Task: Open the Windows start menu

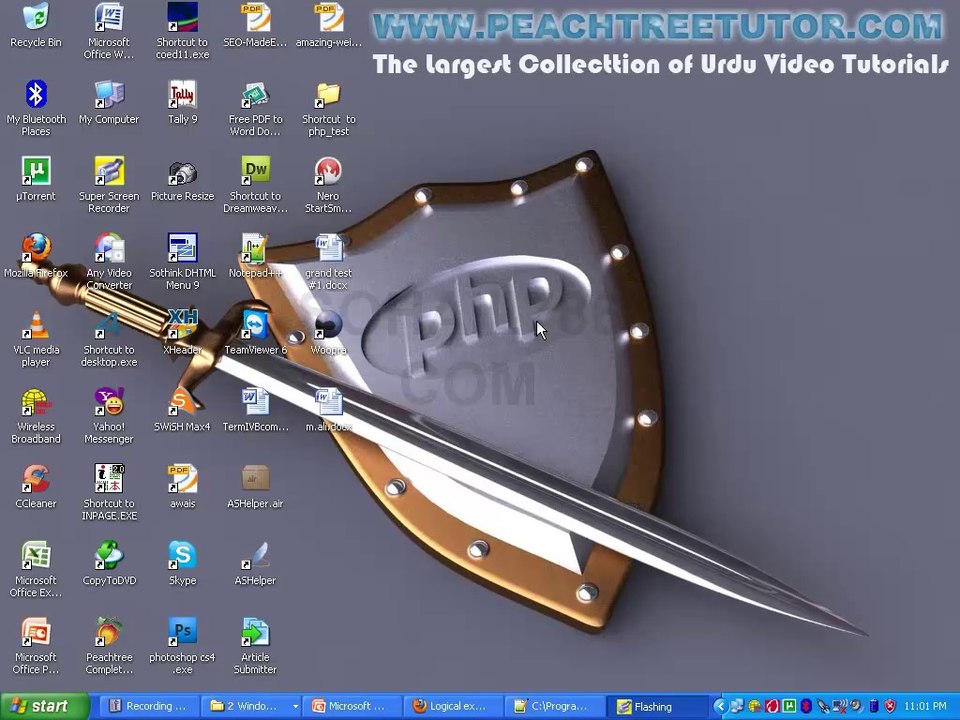Action: click(x=45, y=707)
